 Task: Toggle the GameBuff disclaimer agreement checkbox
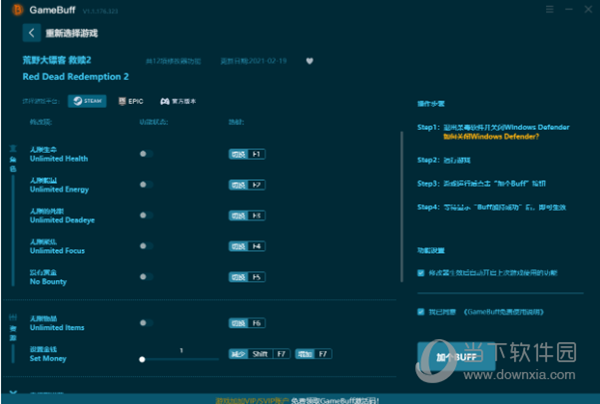click(x=421, y=312)
